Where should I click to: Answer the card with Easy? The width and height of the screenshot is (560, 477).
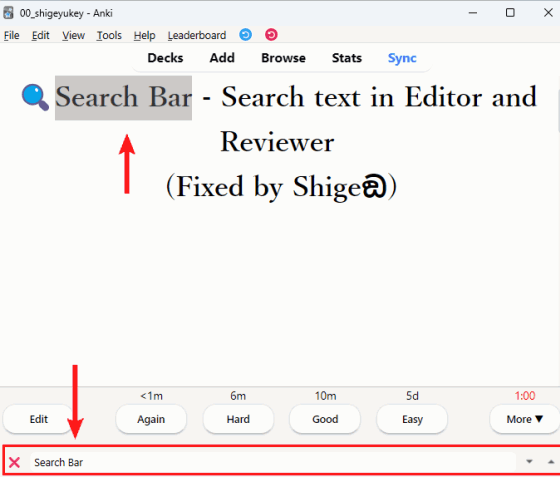412,419
